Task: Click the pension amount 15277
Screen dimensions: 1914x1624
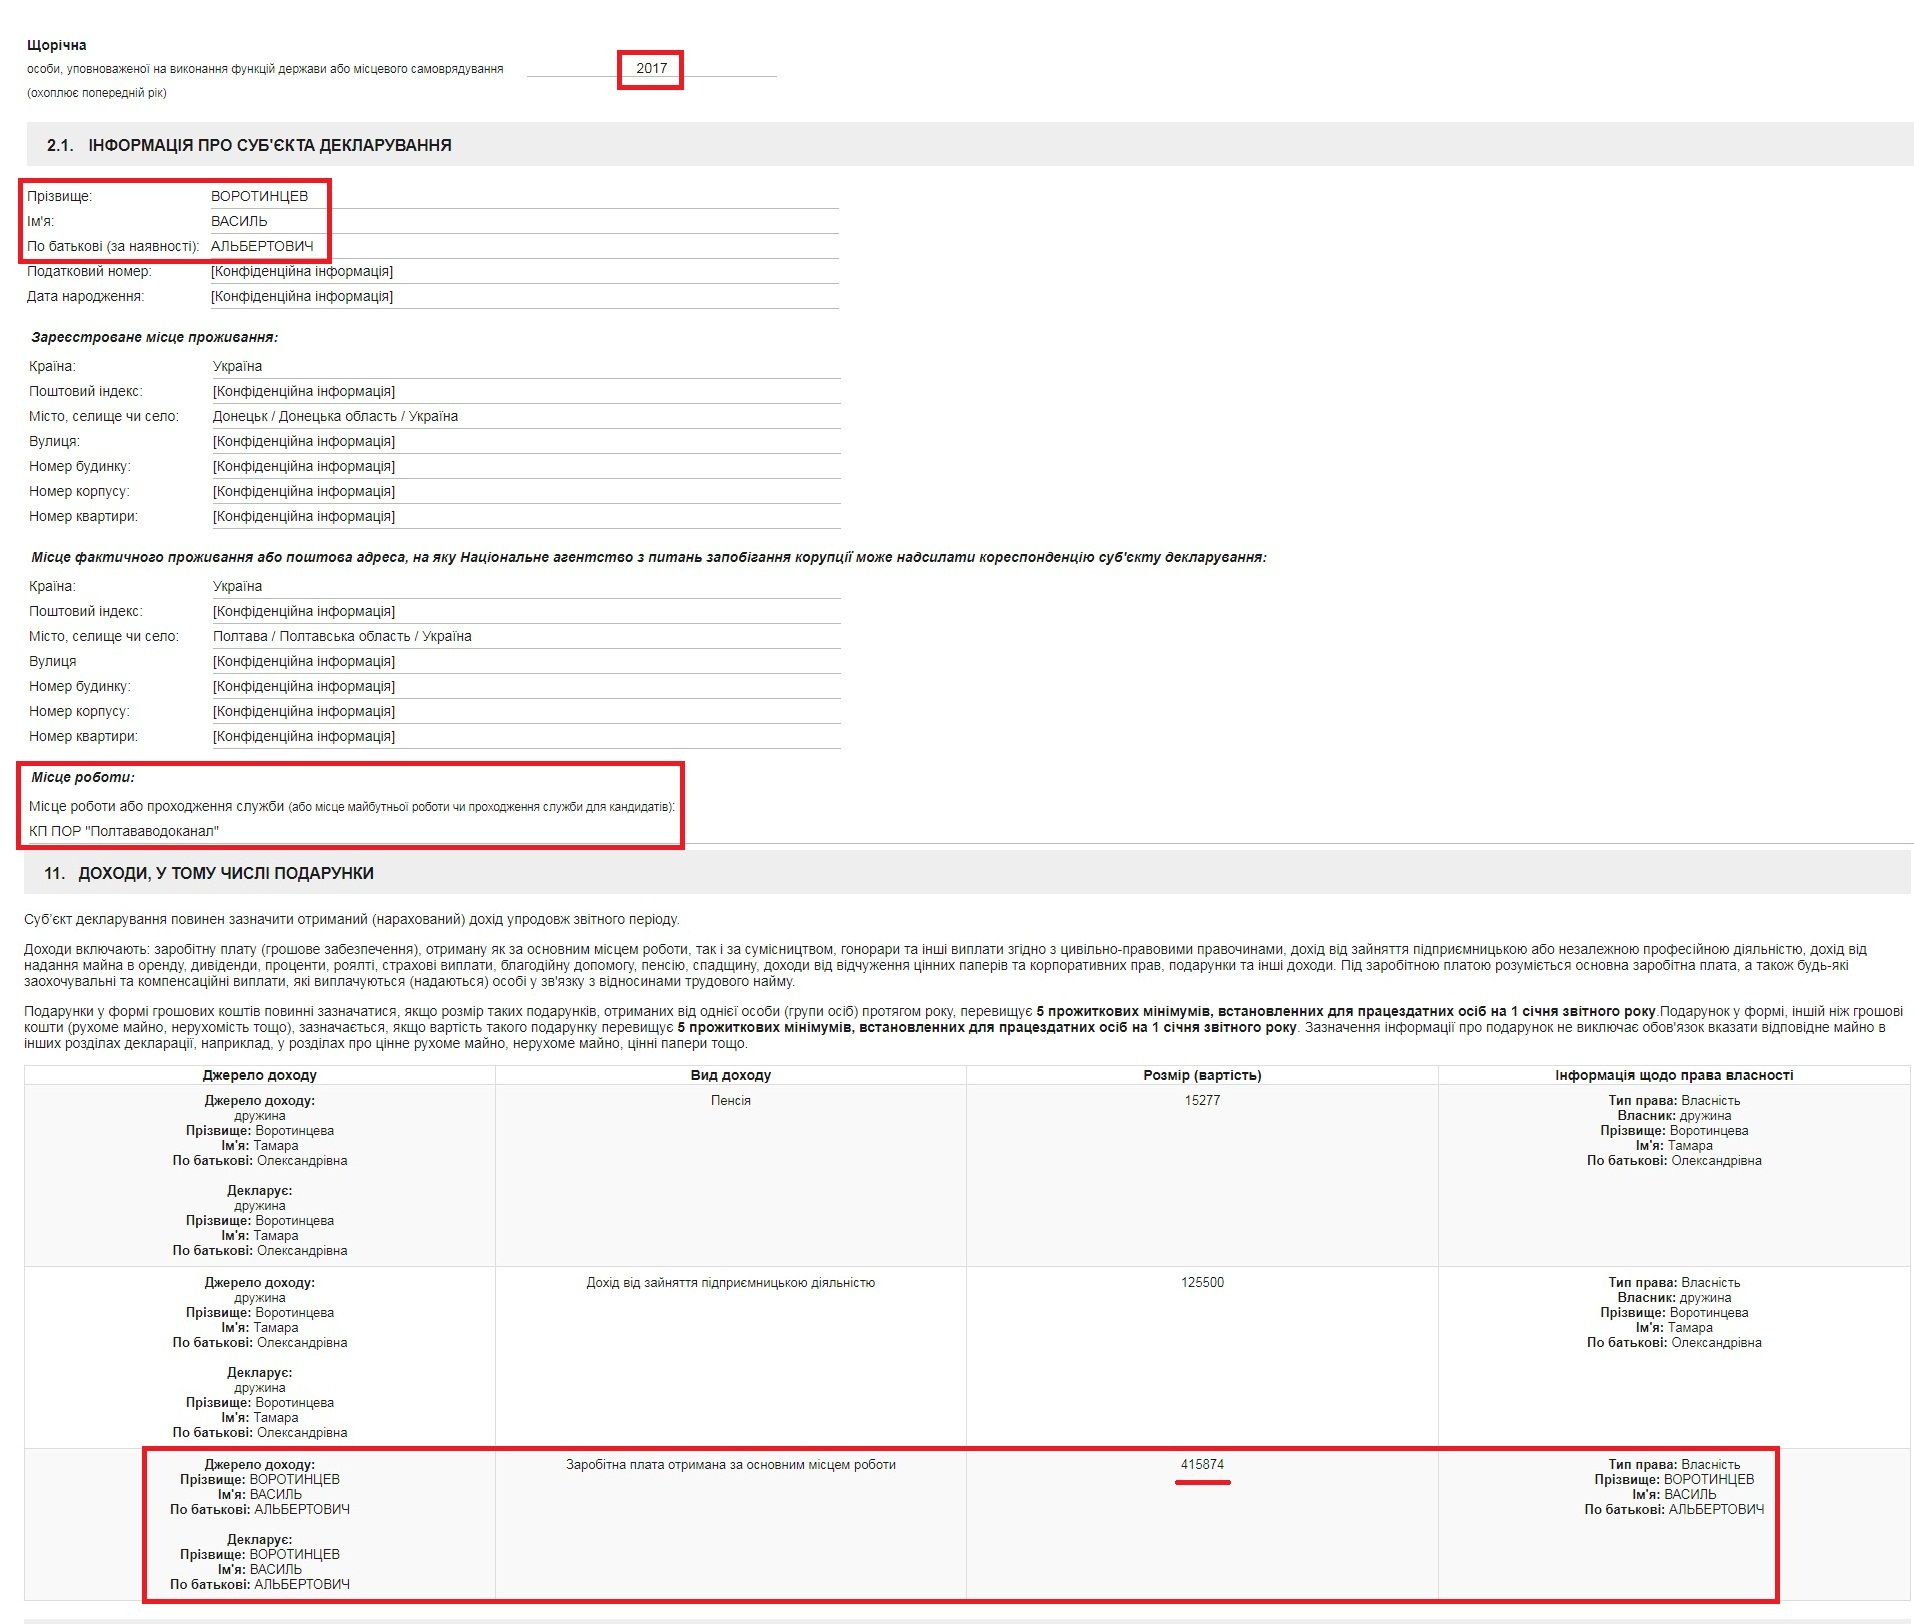Action: pos(1202,1100)
